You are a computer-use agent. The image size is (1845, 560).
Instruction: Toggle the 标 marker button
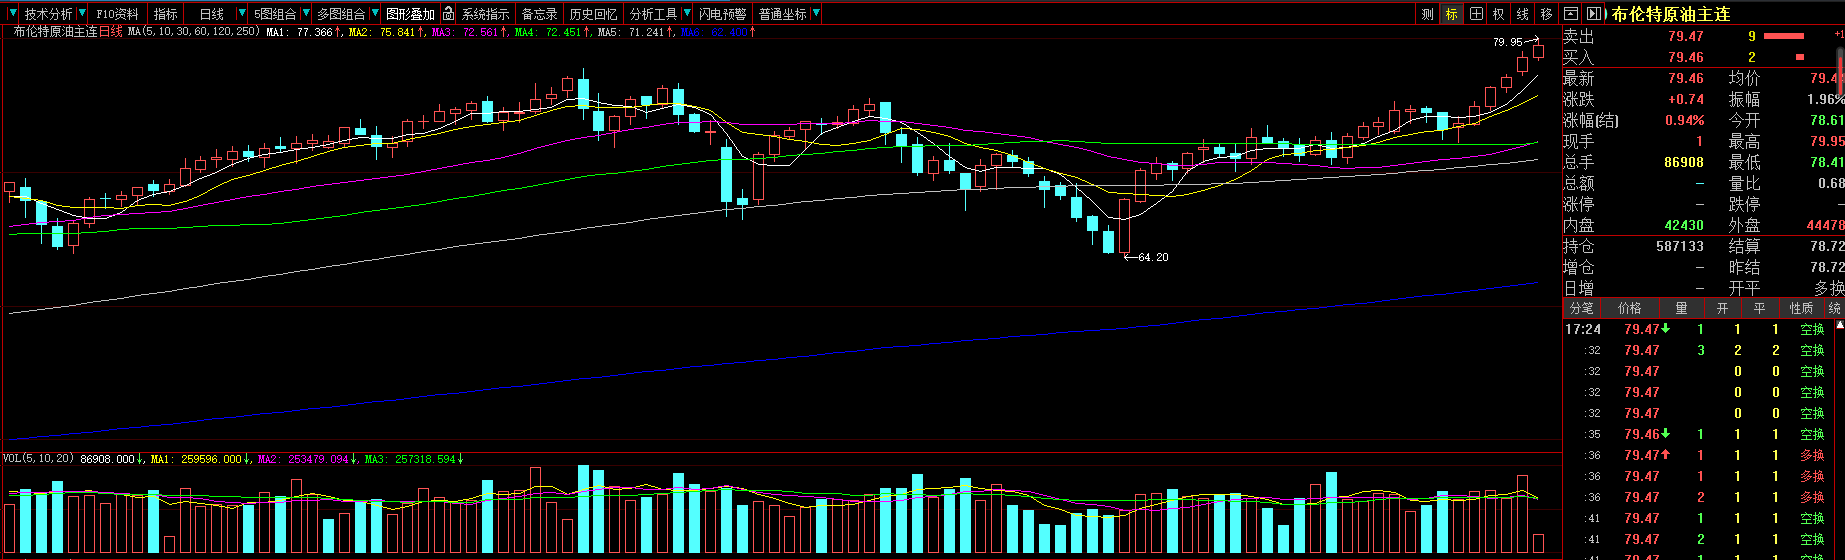1451,14
